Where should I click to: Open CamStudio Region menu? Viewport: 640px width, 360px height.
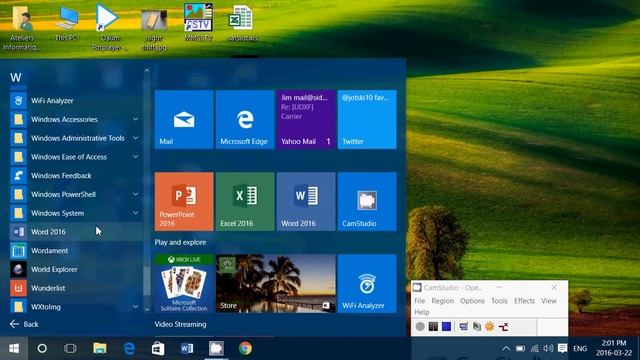coord(442,301)
